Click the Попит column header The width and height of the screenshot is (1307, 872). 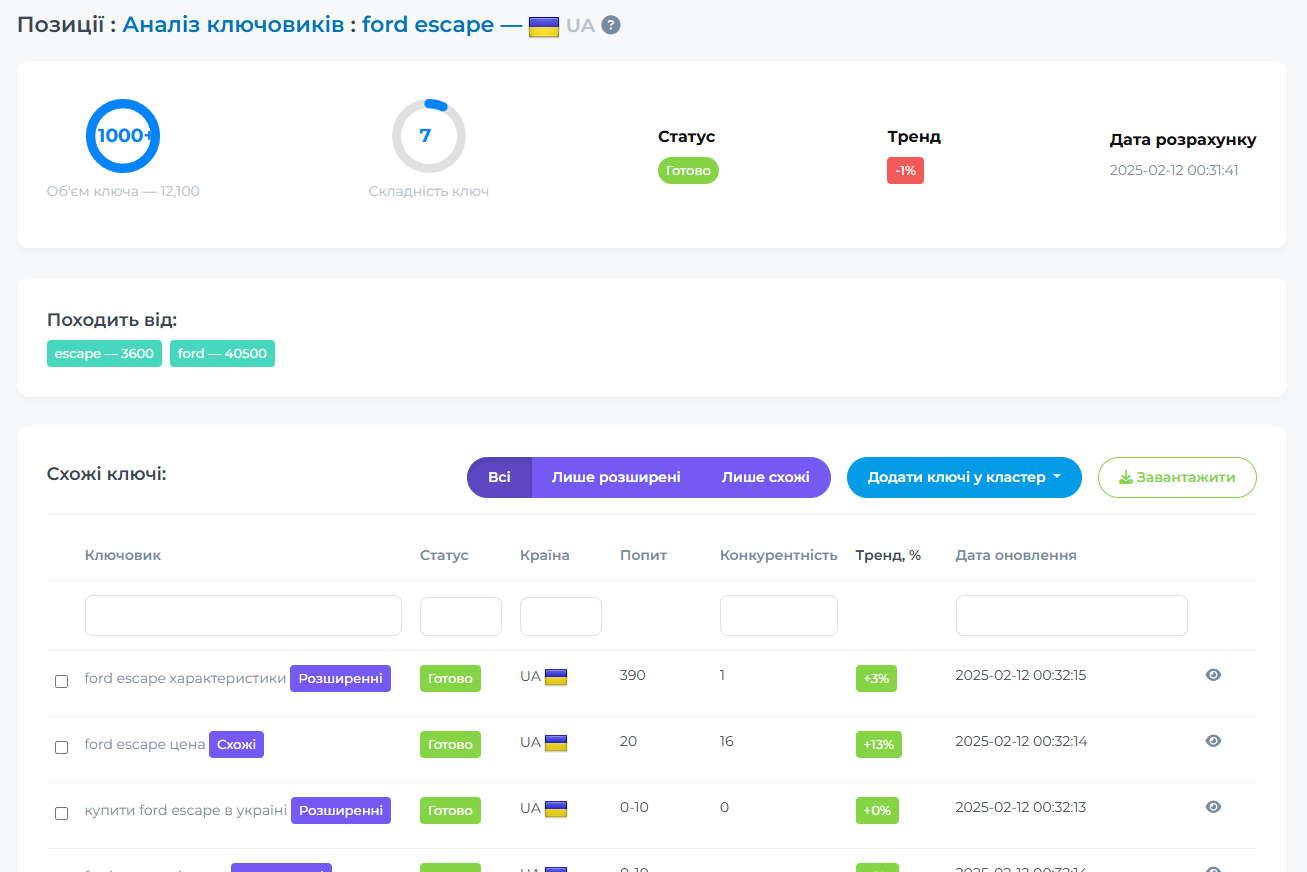643,555
